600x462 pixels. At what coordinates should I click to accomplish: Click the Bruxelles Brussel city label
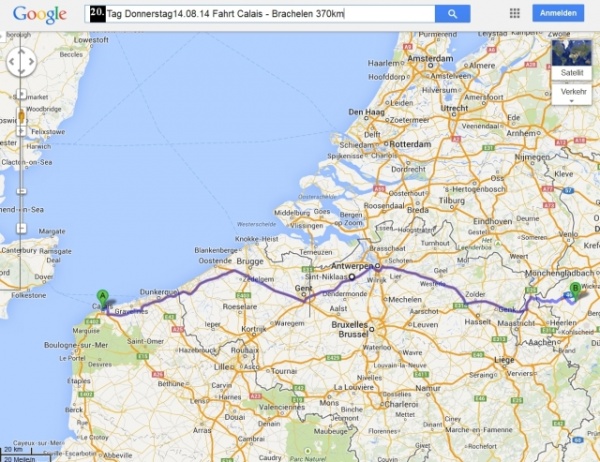point(350,329)
